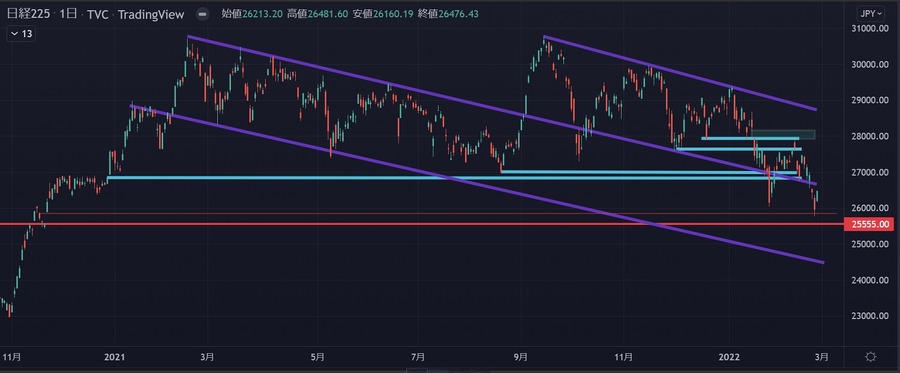Viewport: 900px width, 373px height.
Task: Open chart settings gear icon
Action: (x=870, y=357)
